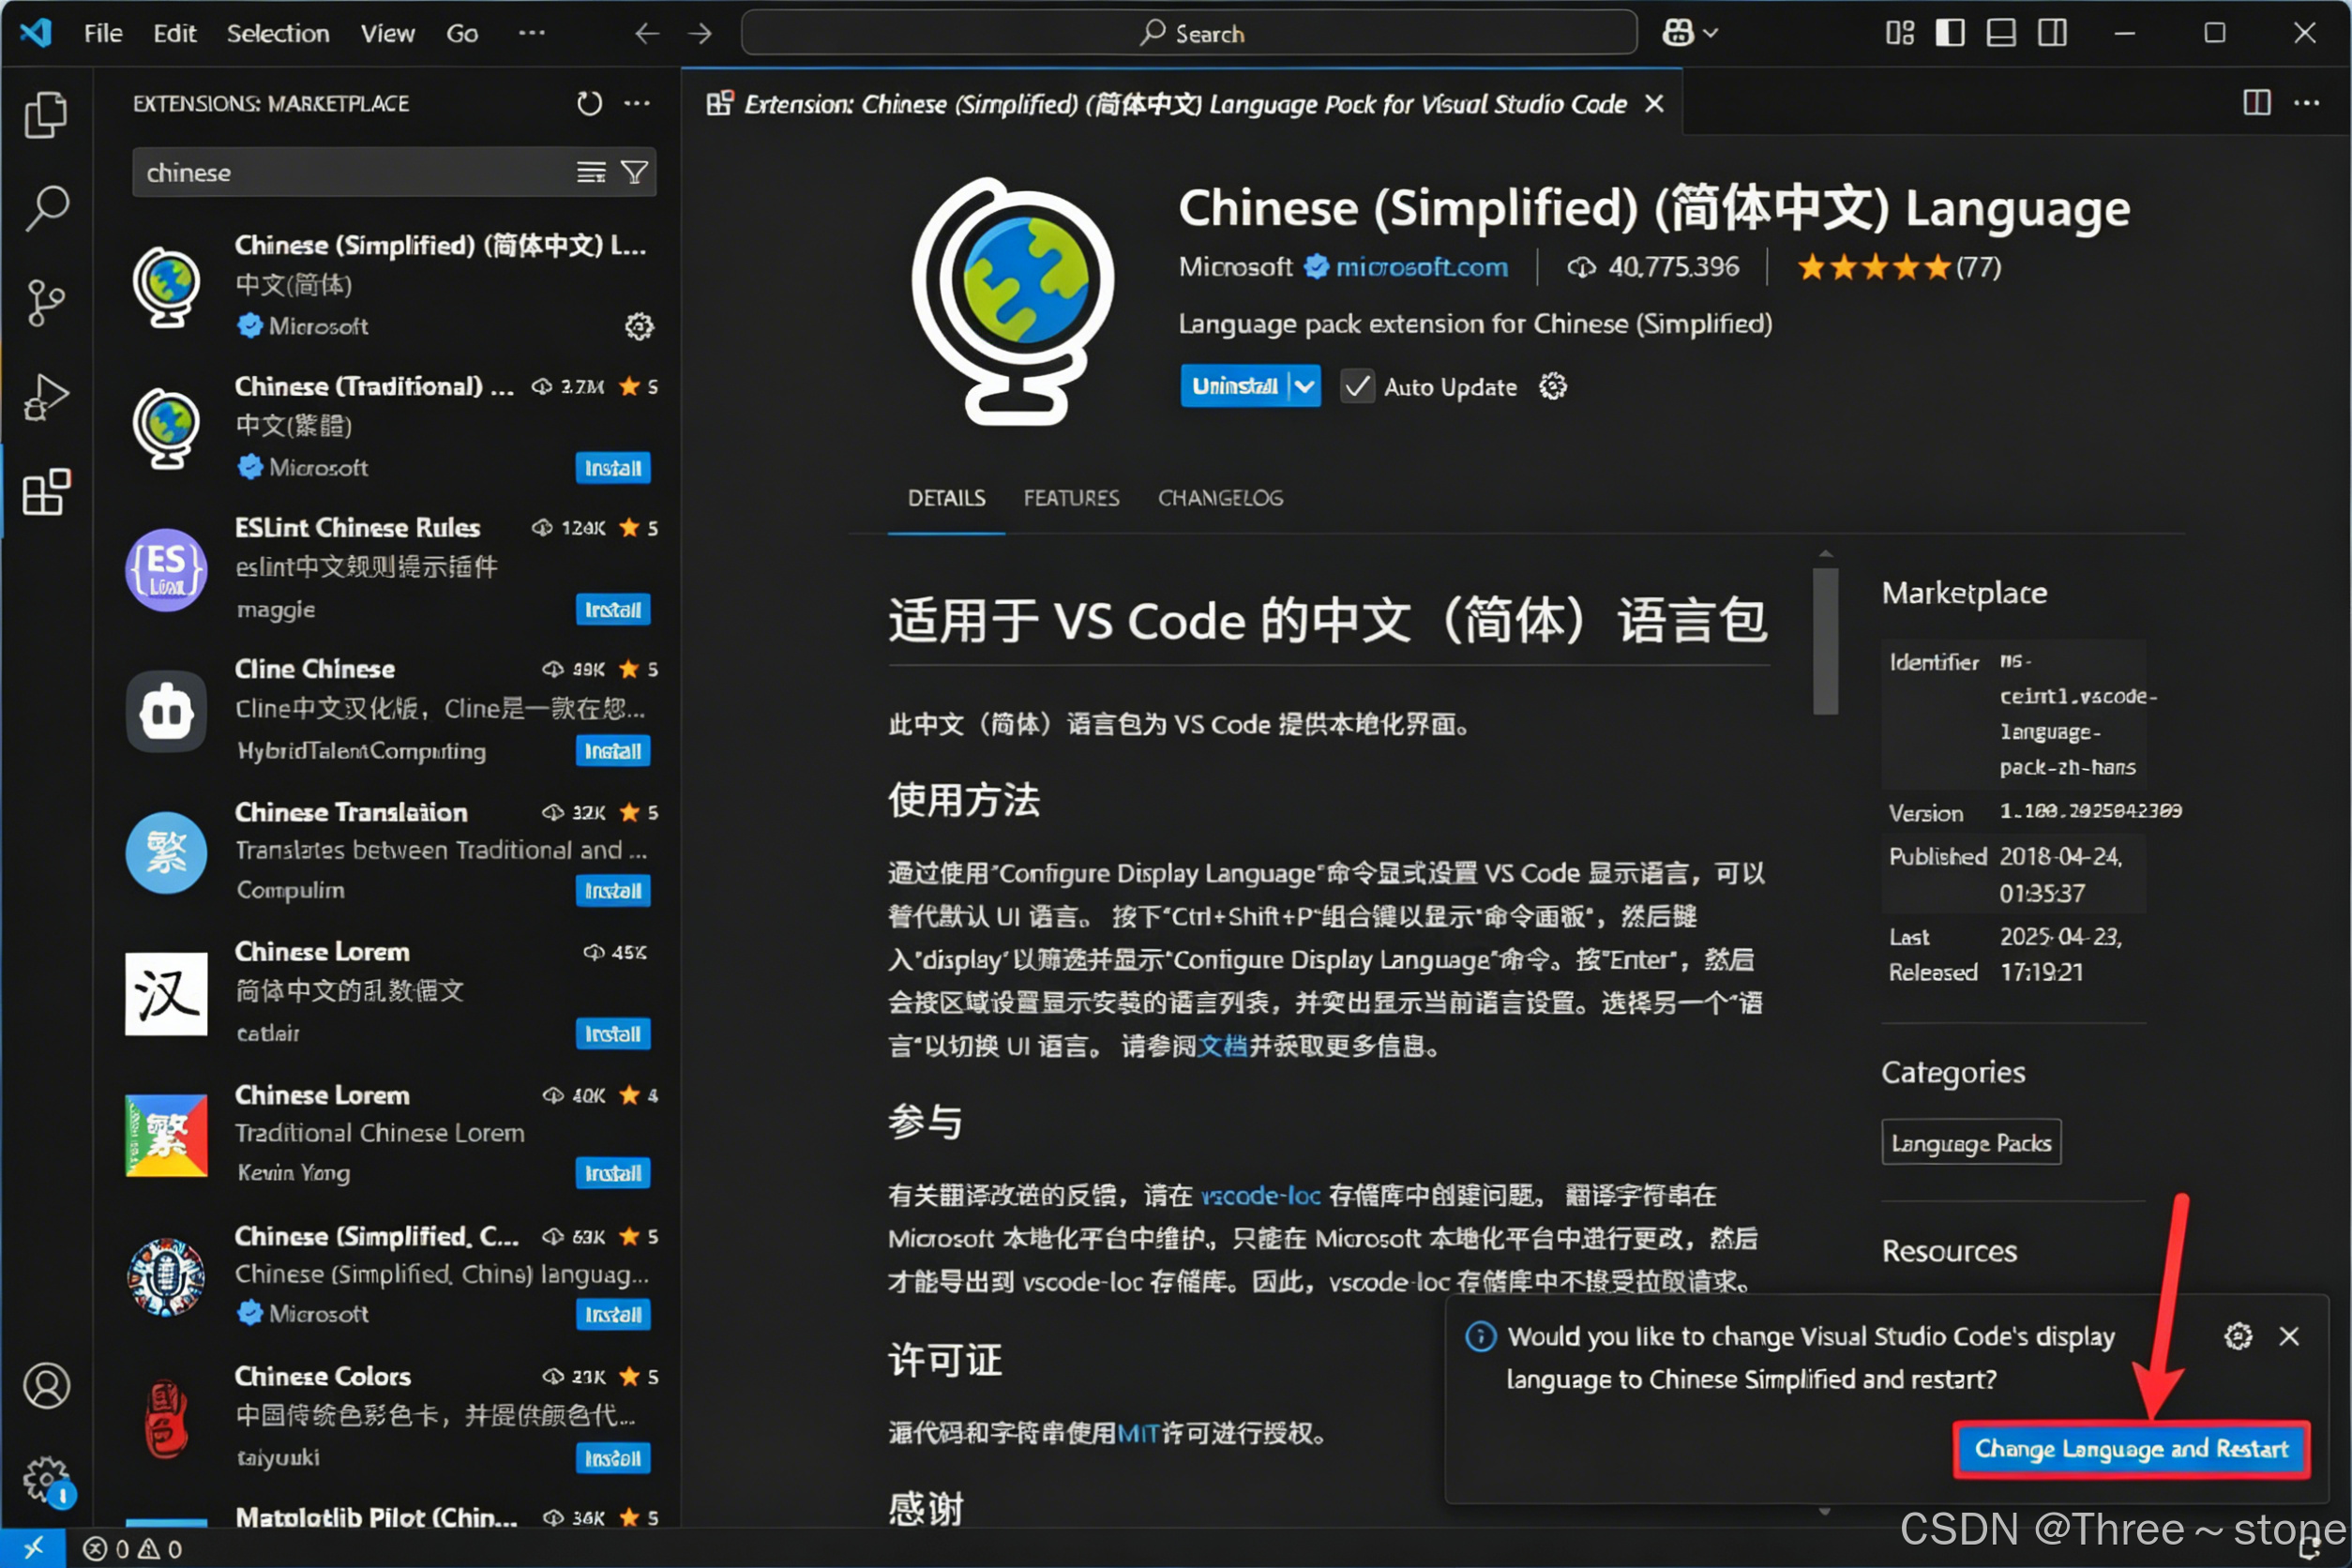This screenshot has height=1568, width=2352.
Task: Click the chinese extension search field
Action: 350,172
